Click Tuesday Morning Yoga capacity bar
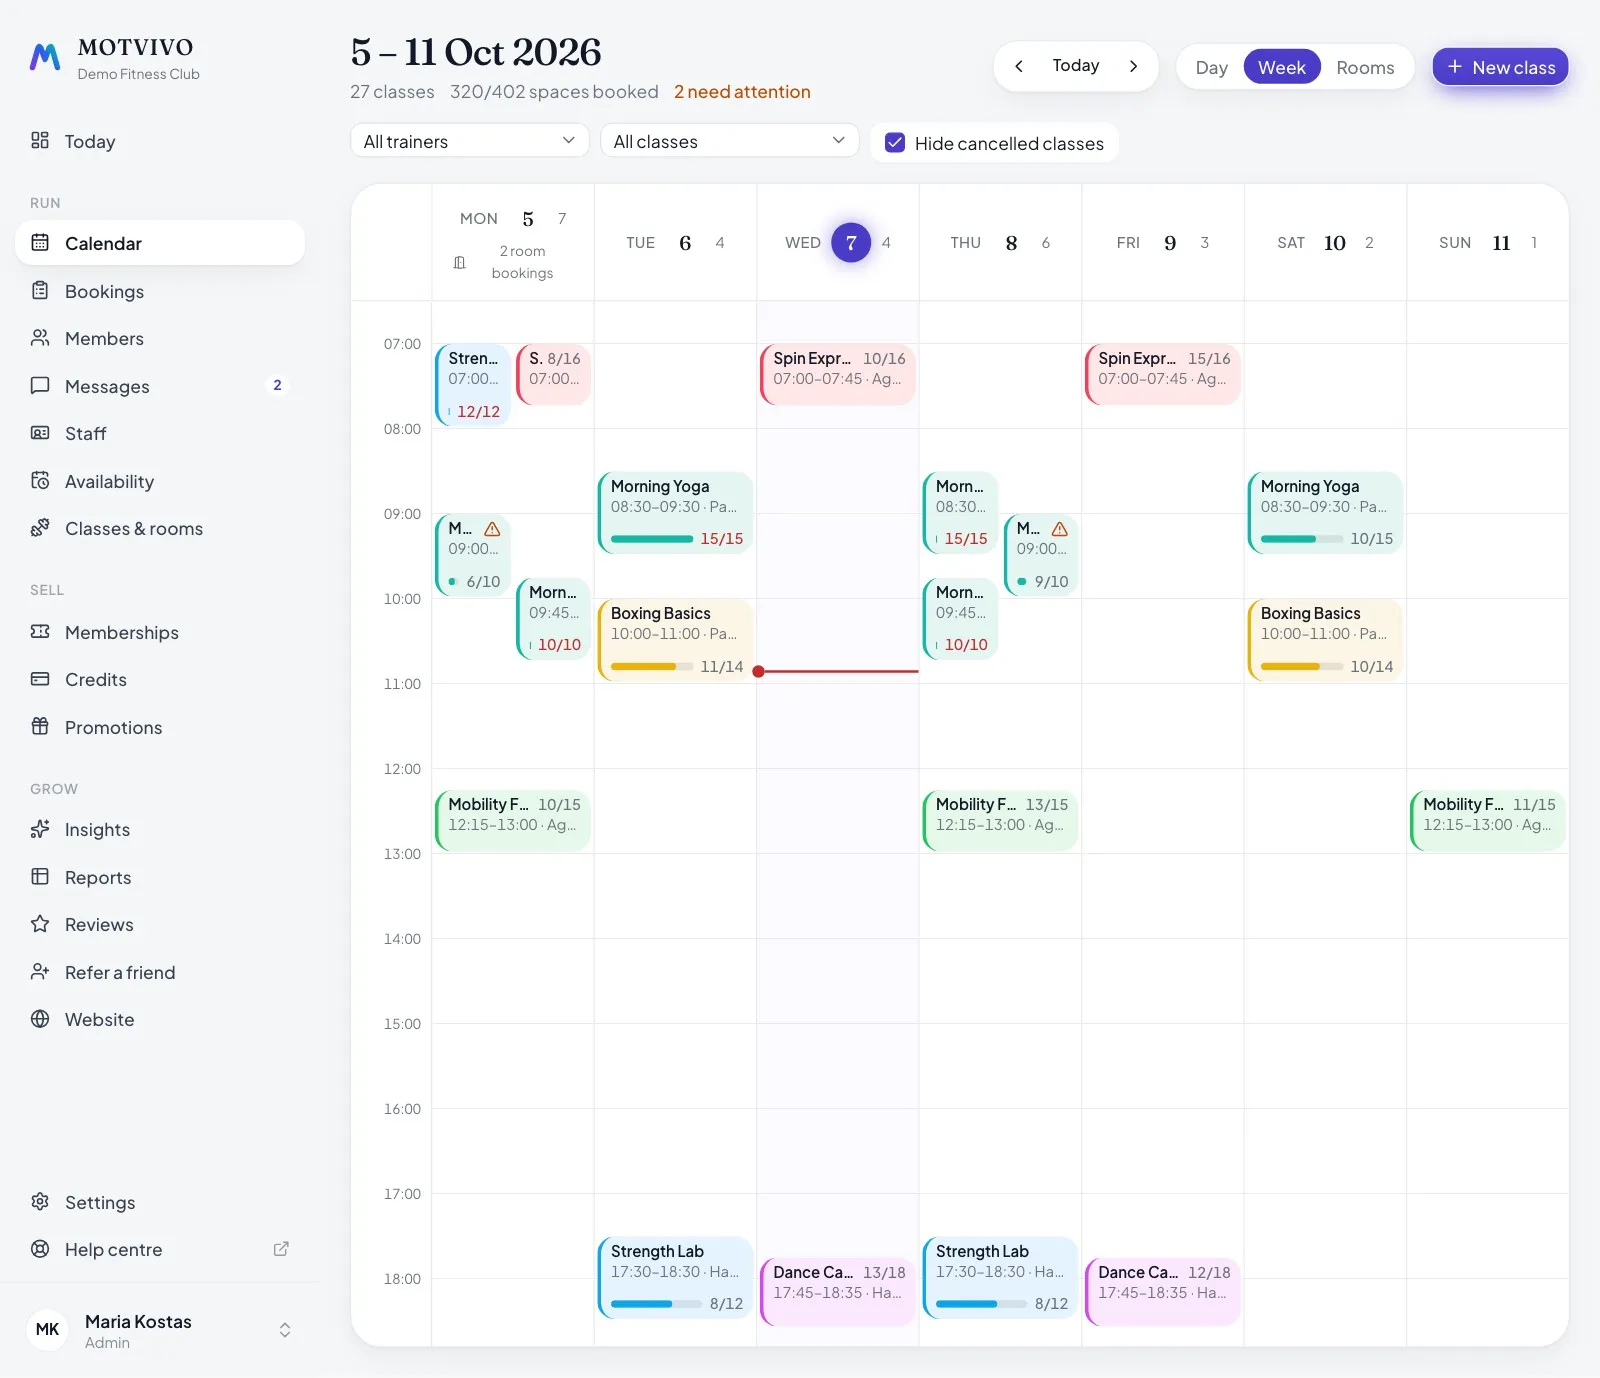 point(652,539)
